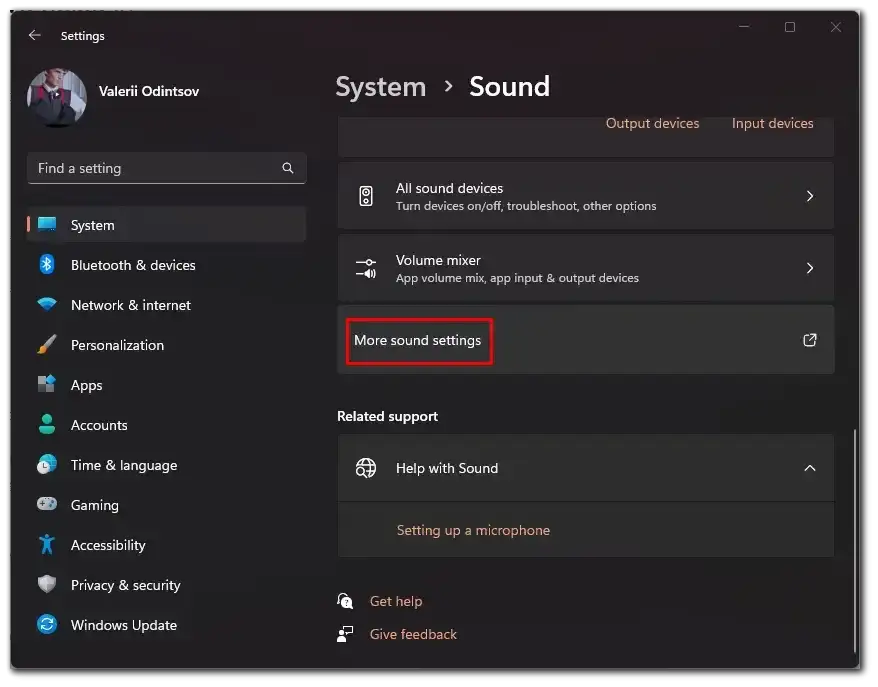Click the Windows Update icon

pyautogui.click(x=47, y=625)
